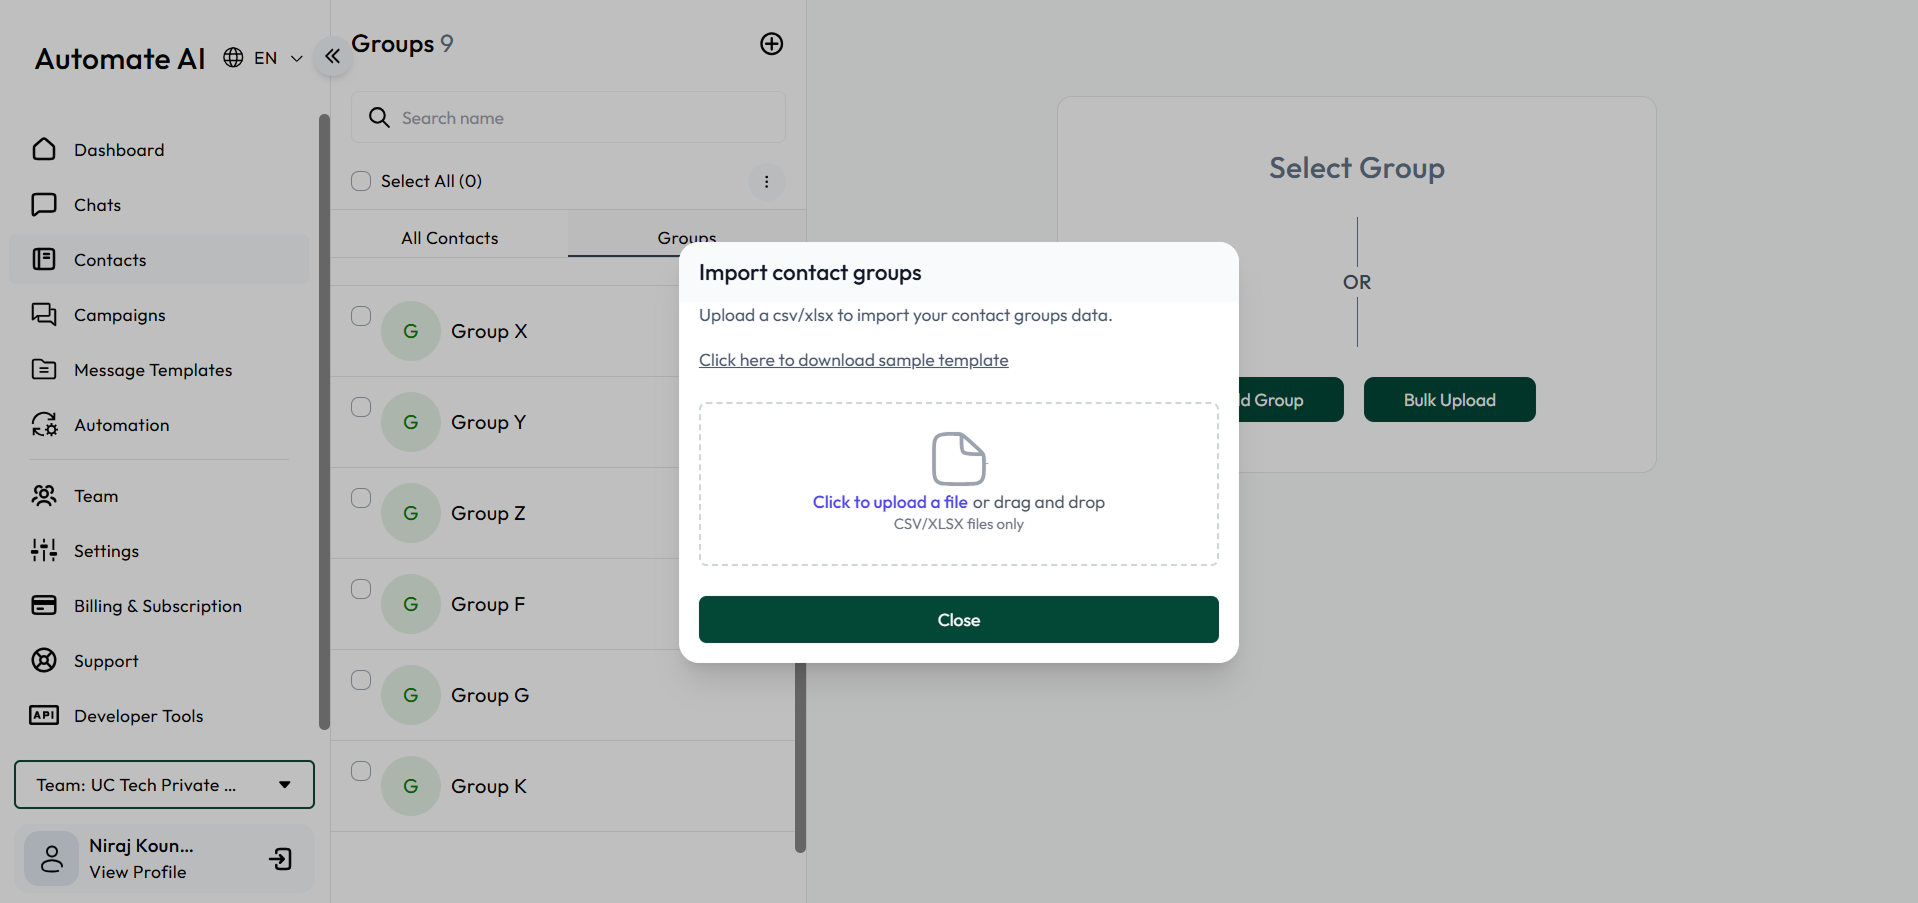The width and height of the screenshot is (1918, 903).
Task: Click the logout icon beside profile
Action: pyautogui.click(x=281, y=859)
